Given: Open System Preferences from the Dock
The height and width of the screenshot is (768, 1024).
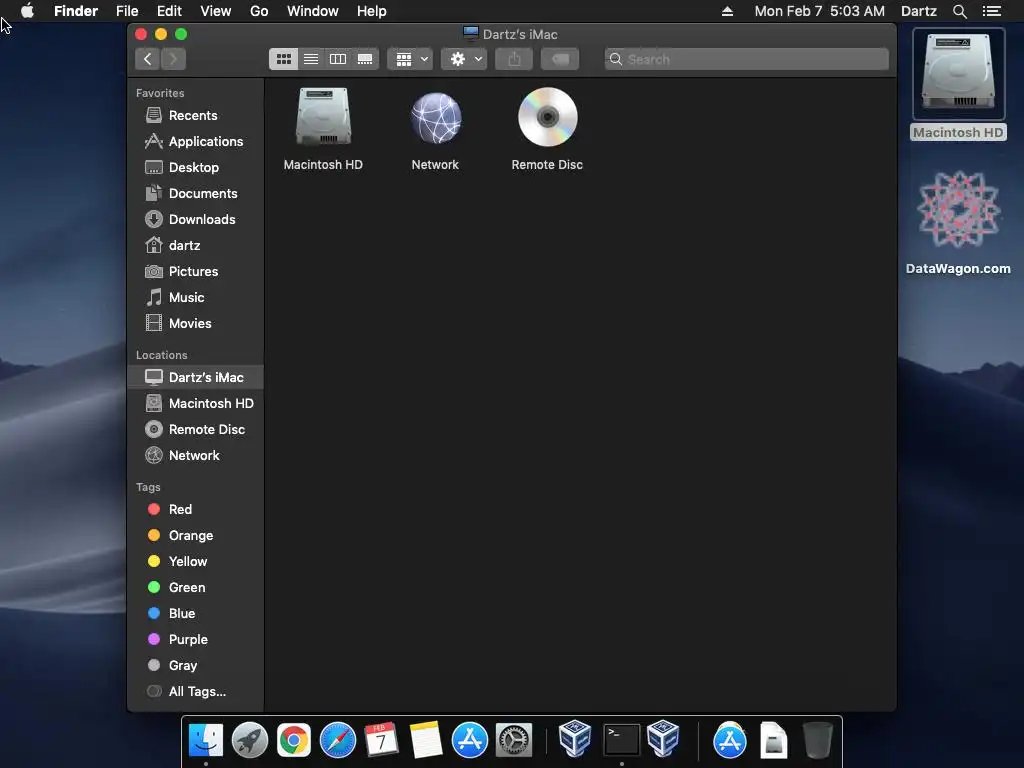Looking at the screenshot, I should (514, 740).
